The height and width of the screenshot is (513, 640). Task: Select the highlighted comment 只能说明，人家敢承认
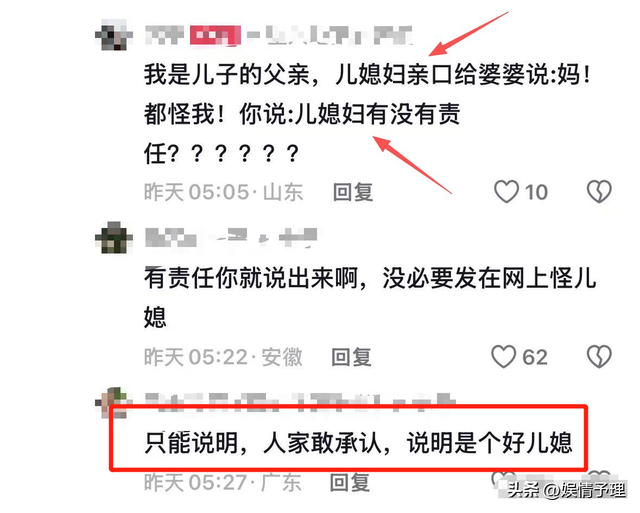coord(358,442)
